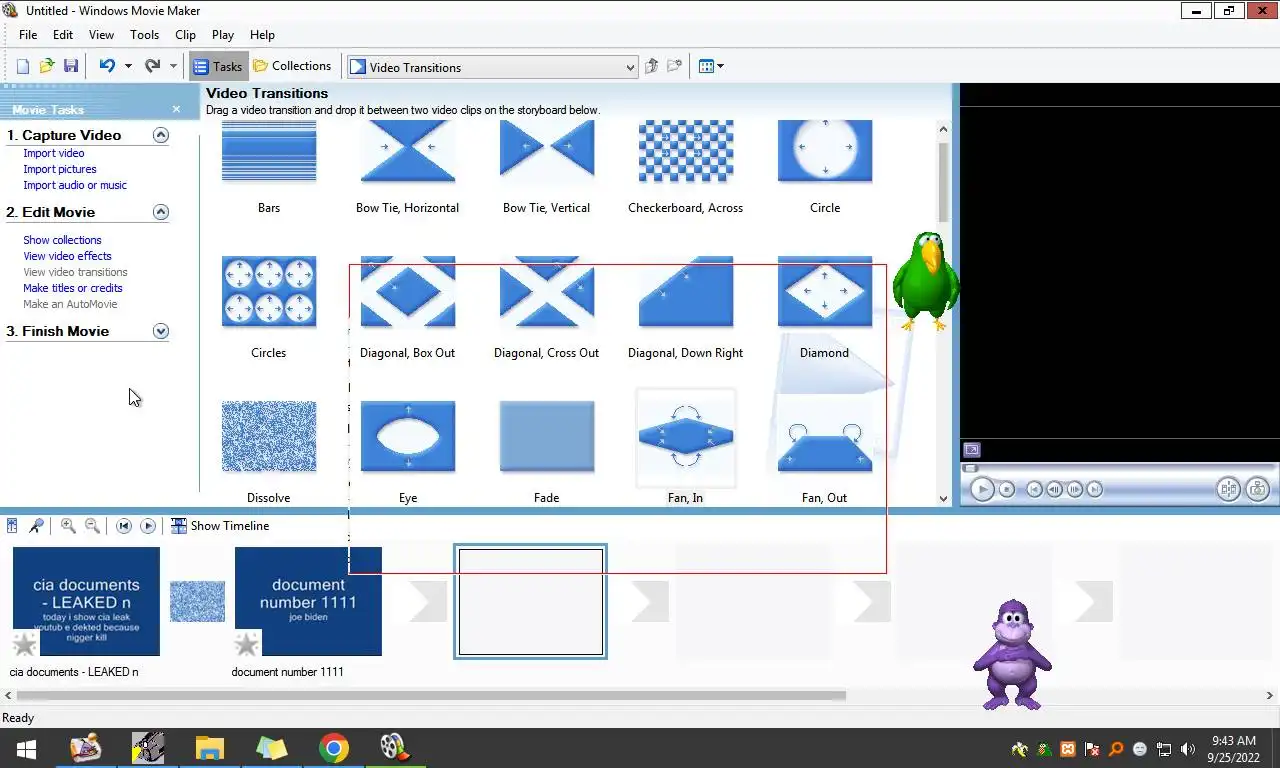Image resolution: width=1280 pixels, height=768 pixels.
Task: Create a new project with the blank-page icon
Action: pos(23,66)
